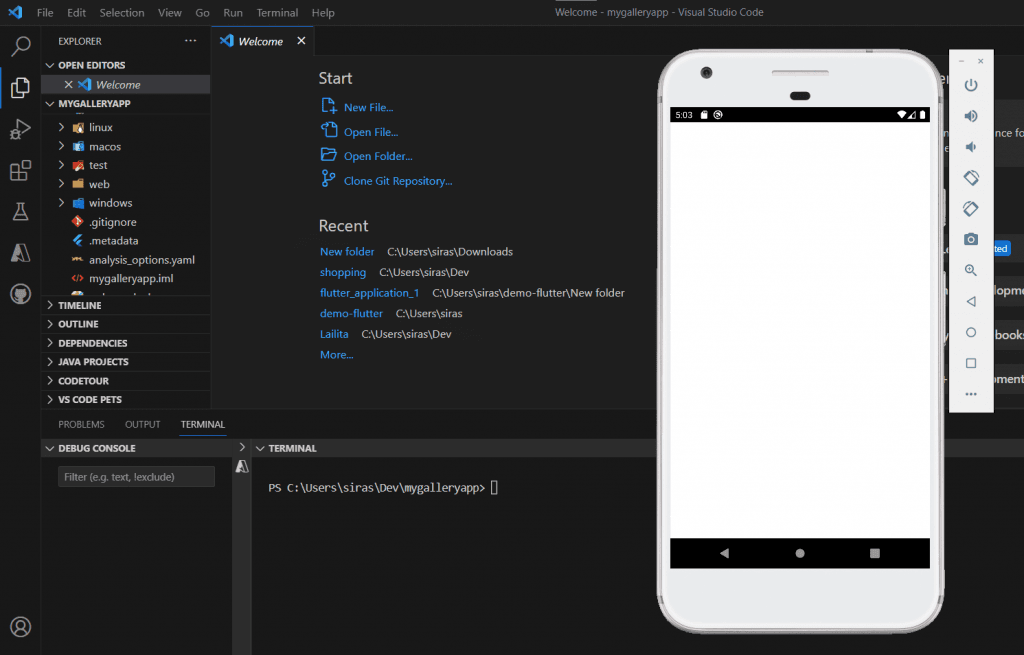The image size is (1024, 655).
Task: Open the Terminal menu
Action: click(x=277, y=12)
